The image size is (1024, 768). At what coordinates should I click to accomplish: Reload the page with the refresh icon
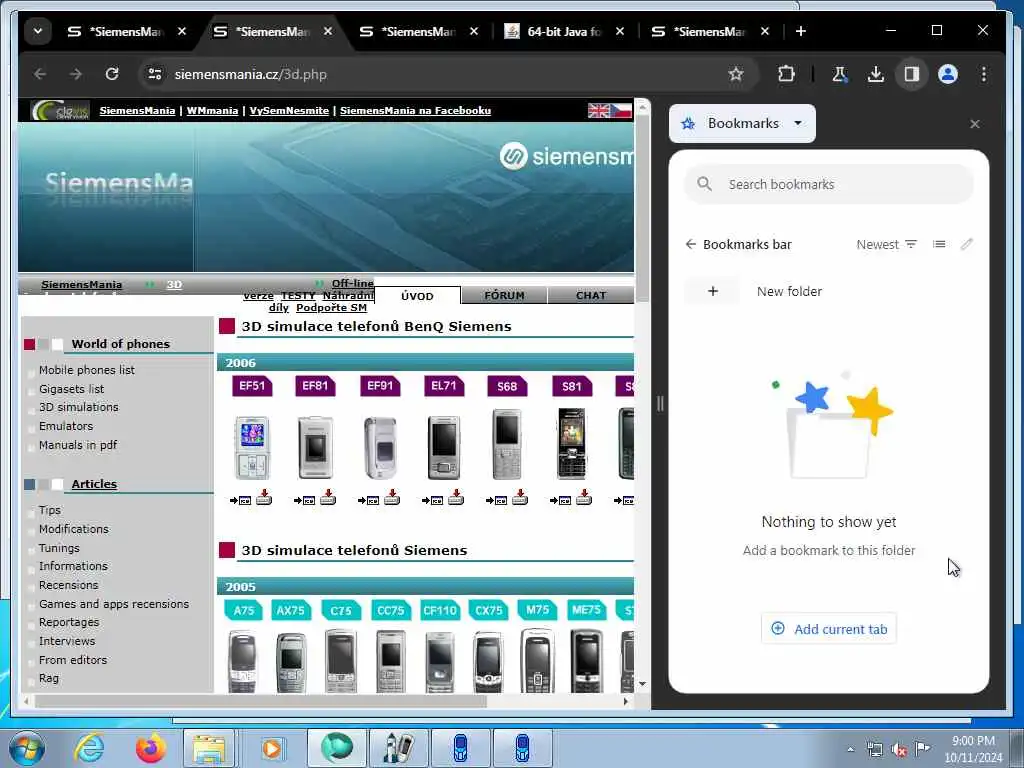[x=112, y=74]
